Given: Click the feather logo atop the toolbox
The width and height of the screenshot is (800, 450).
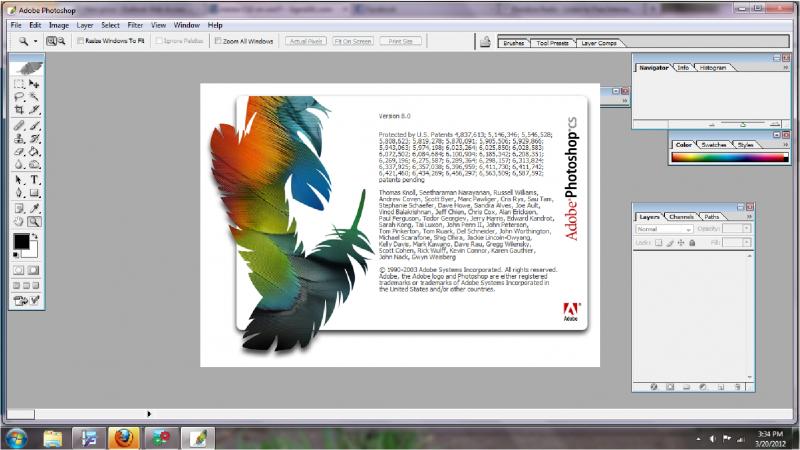Looking at the screenshot, I should click(x=27, y=67).
